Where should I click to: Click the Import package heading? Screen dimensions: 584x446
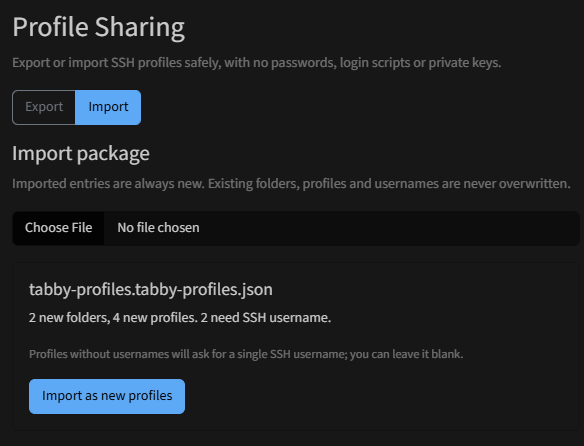point(81,154)
